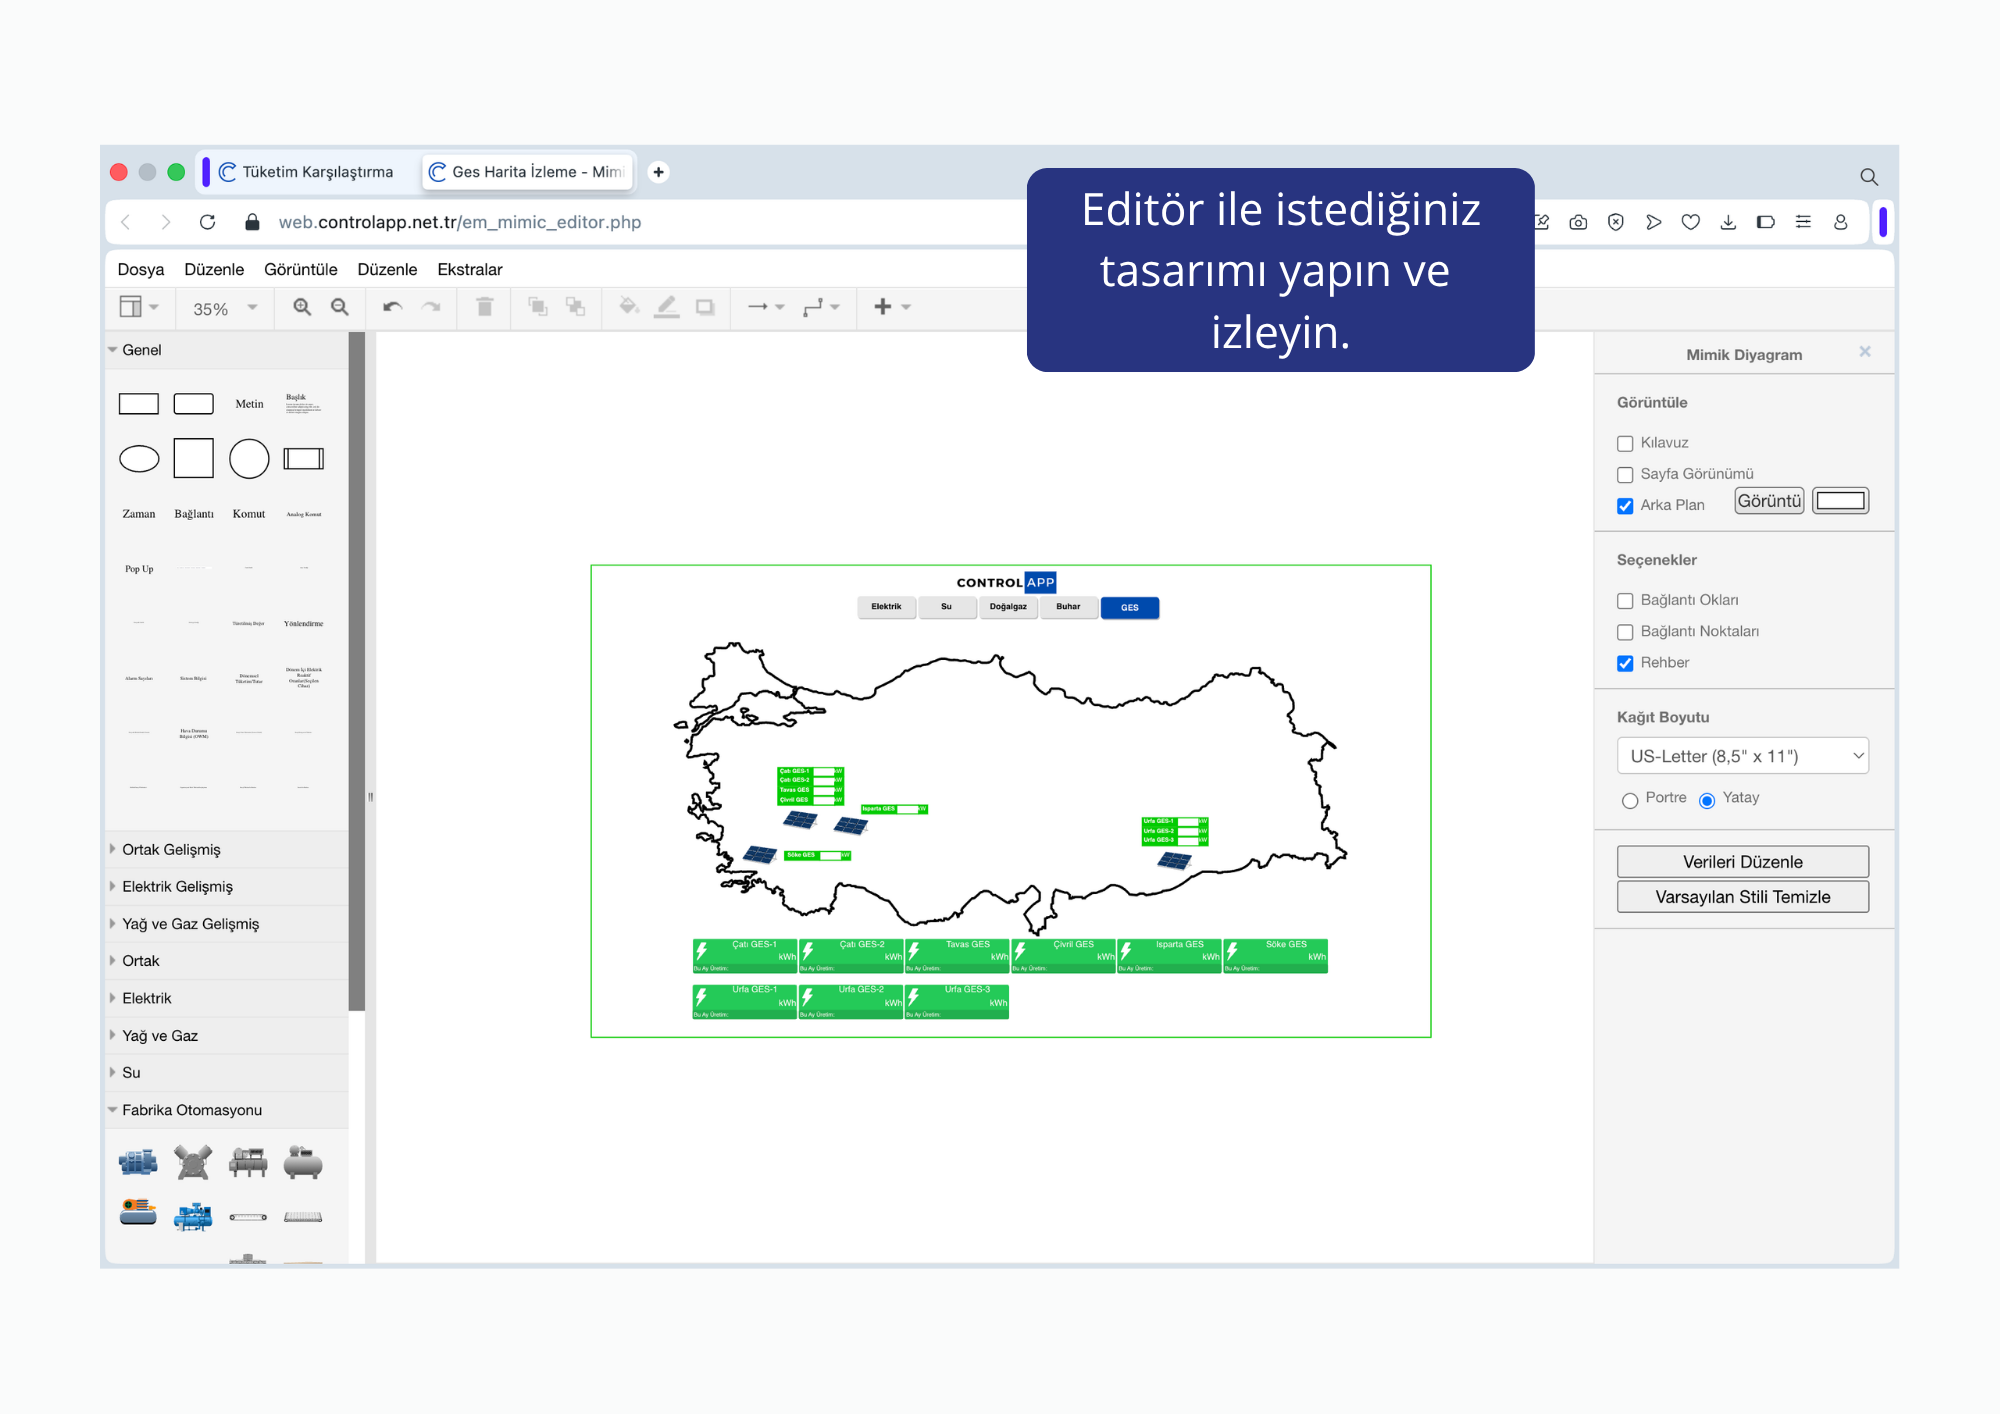Choose the grey horizontal tank icon
This screenshot has height=1414, width=2000.
pyautogui.click(x=304, y=1162)
